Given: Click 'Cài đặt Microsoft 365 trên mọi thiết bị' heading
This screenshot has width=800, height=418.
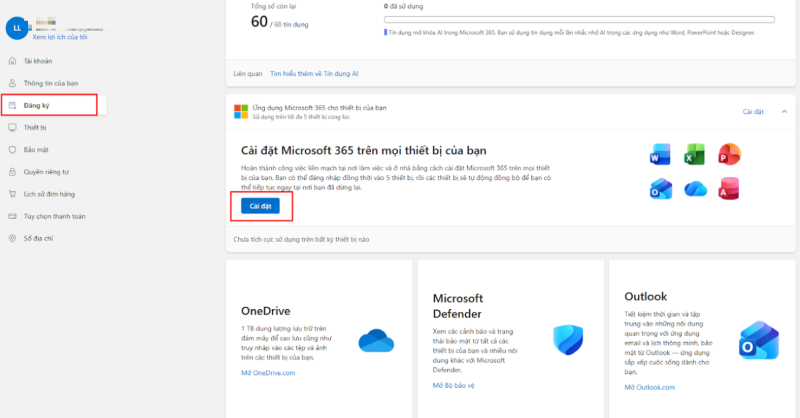Looking at the screenshot, I should pyautogui.click(x=363, y=151).
